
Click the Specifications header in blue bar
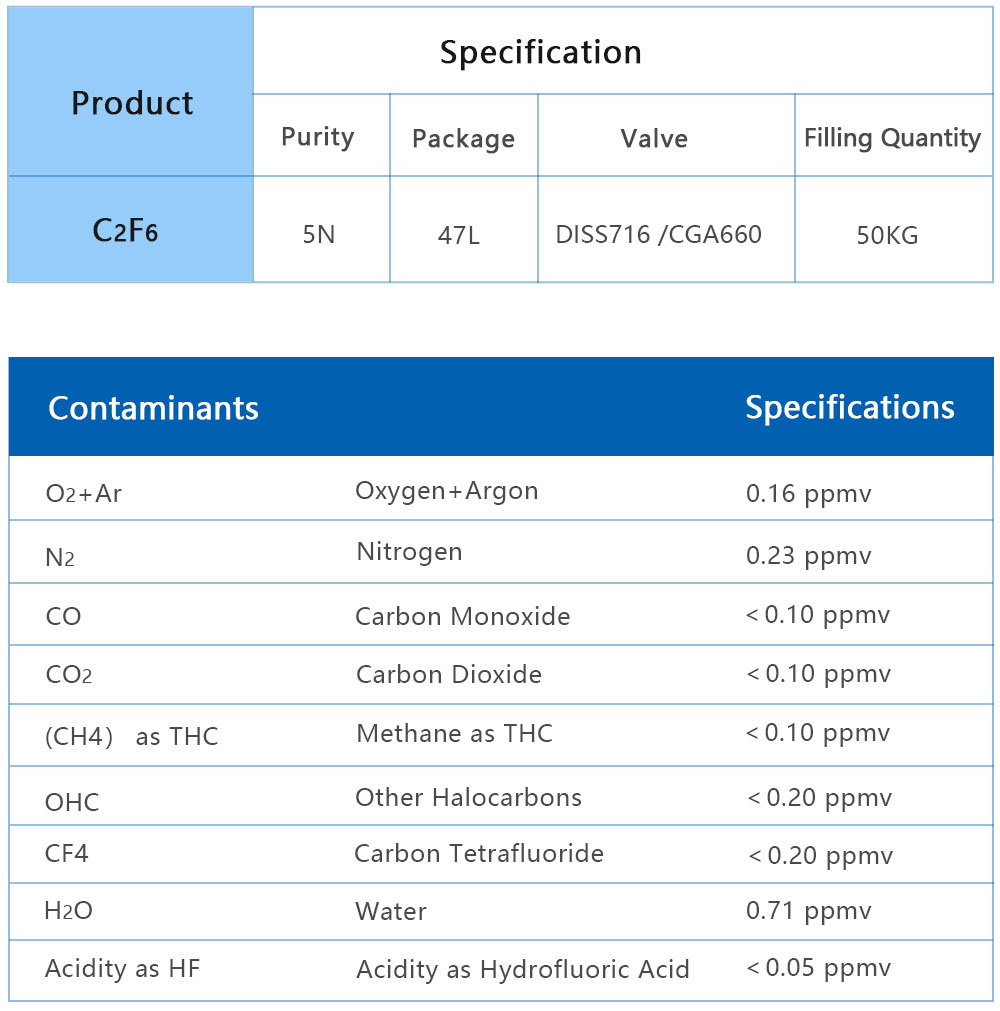tap(849, 407)
